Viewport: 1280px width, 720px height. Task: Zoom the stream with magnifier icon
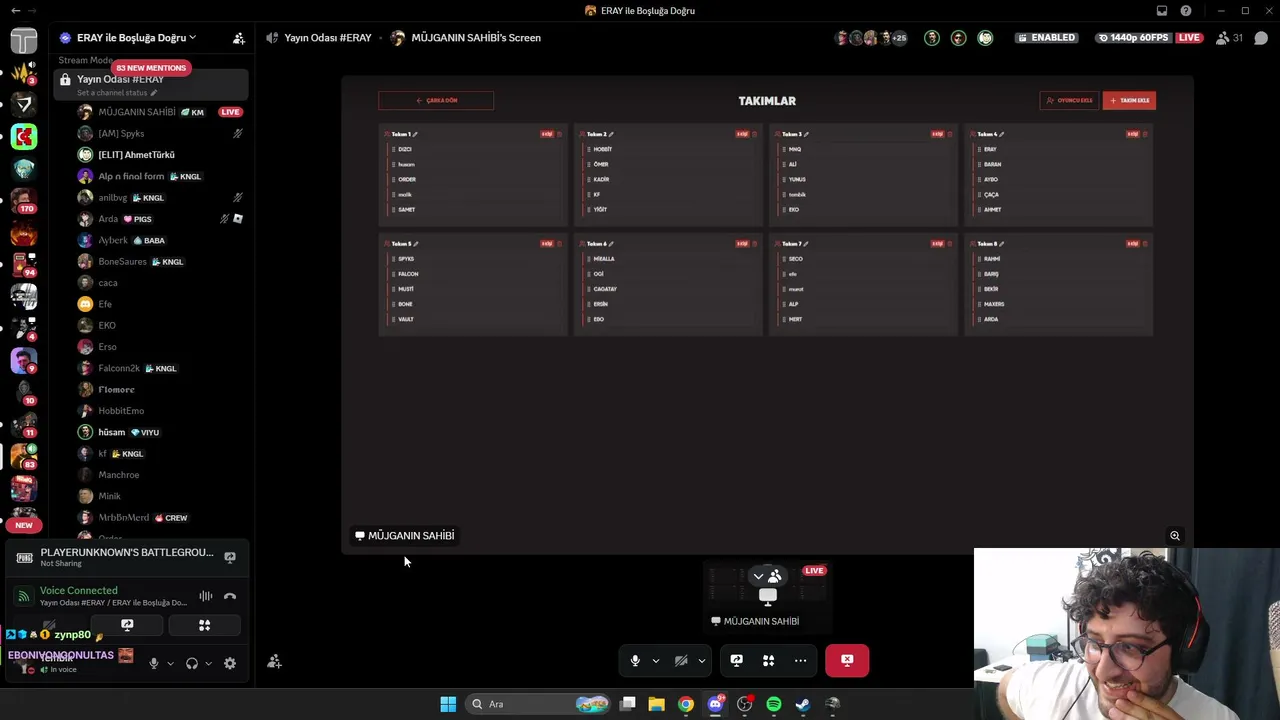point(1175,536)
